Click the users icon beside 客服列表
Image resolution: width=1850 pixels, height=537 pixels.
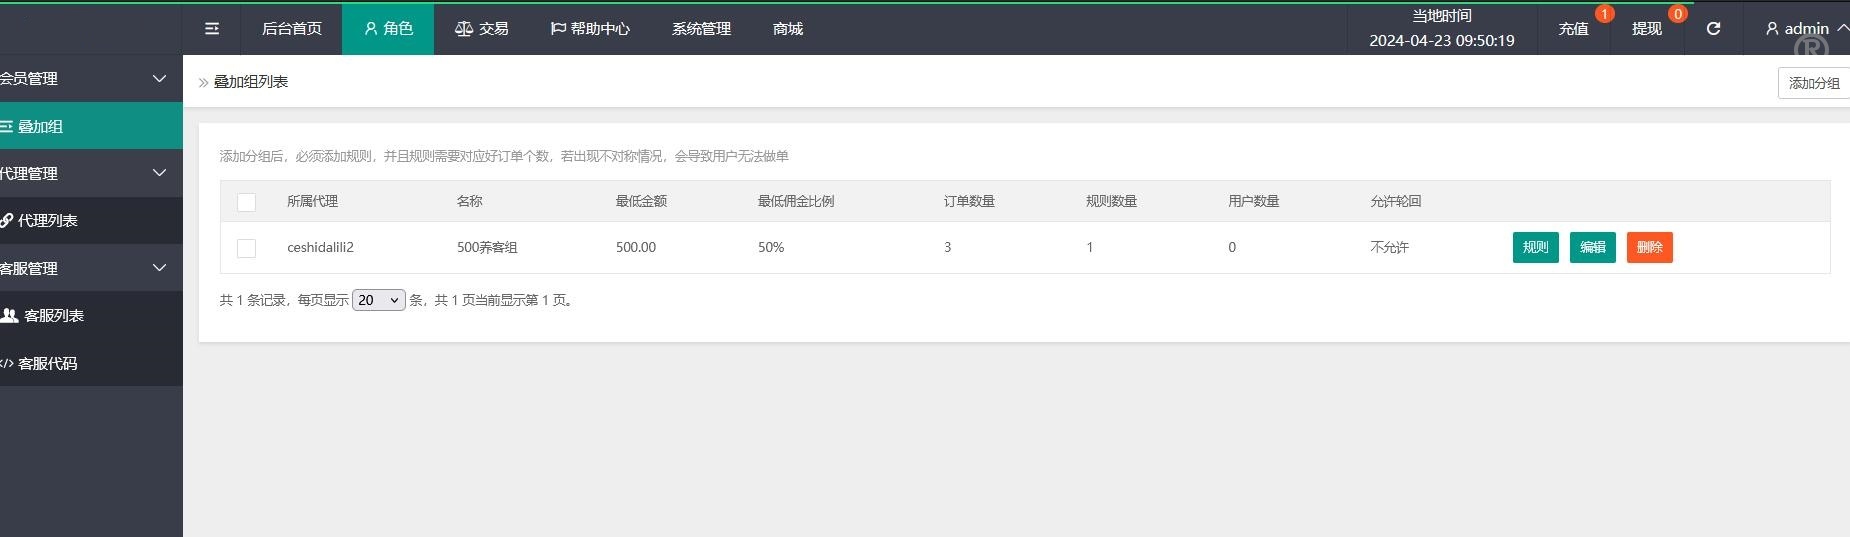[9, 316]
